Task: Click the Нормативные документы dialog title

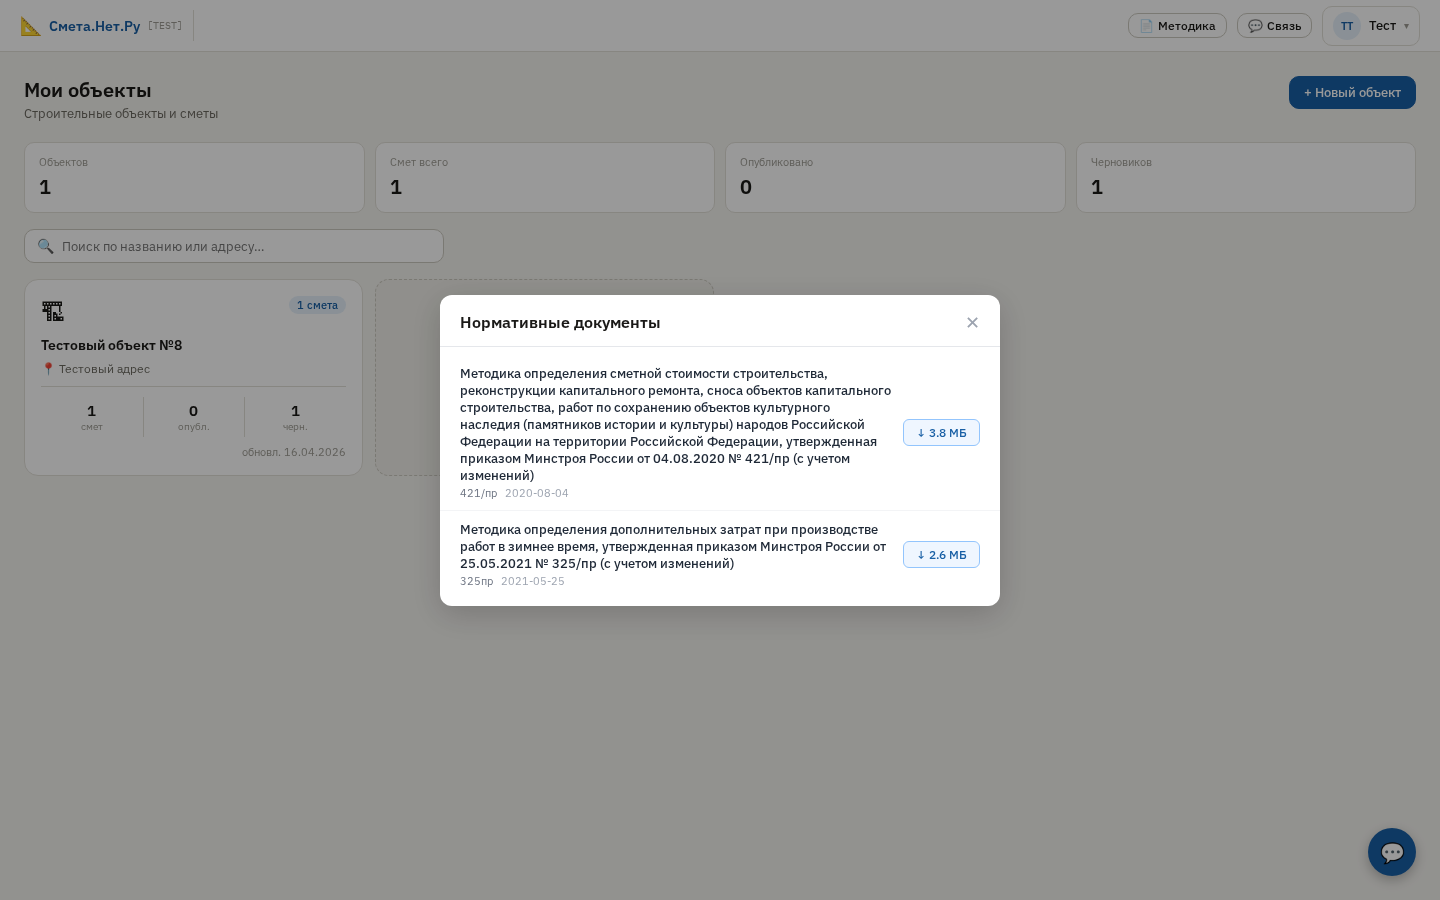Action: click(560, 322)
